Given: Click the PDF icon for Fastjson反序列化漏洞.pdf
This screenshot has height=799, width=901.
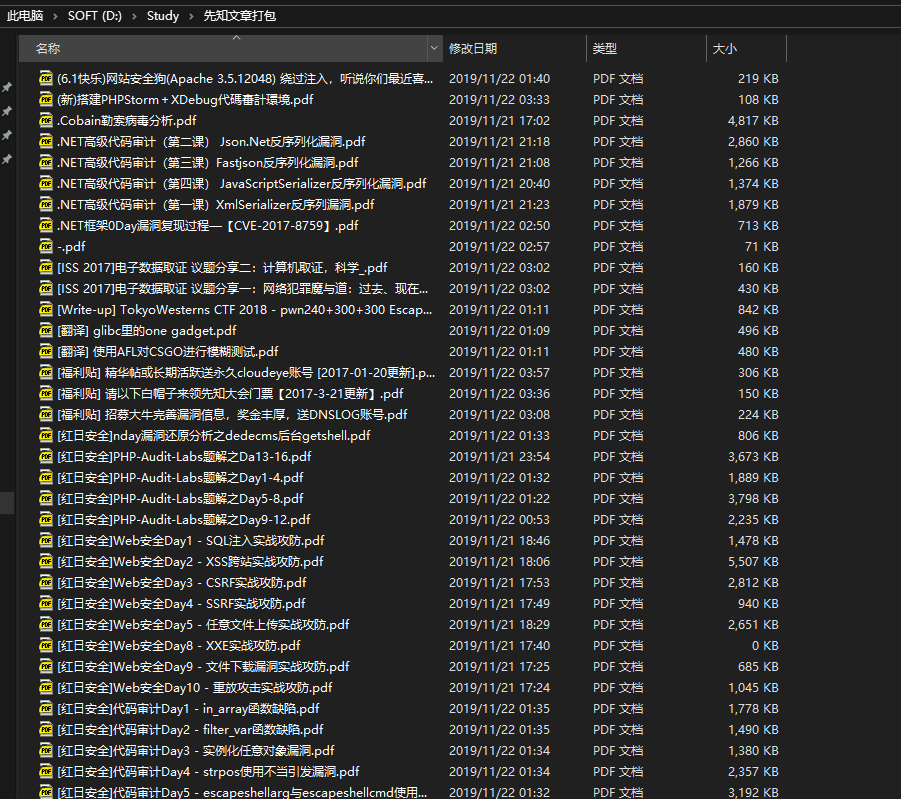Looking at the screenshot, I should tap(46, 162).
